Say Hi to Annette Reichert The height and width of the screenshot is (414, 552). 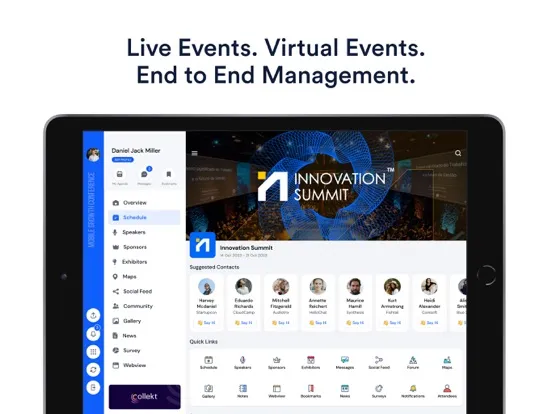click(x=318, y=323)
